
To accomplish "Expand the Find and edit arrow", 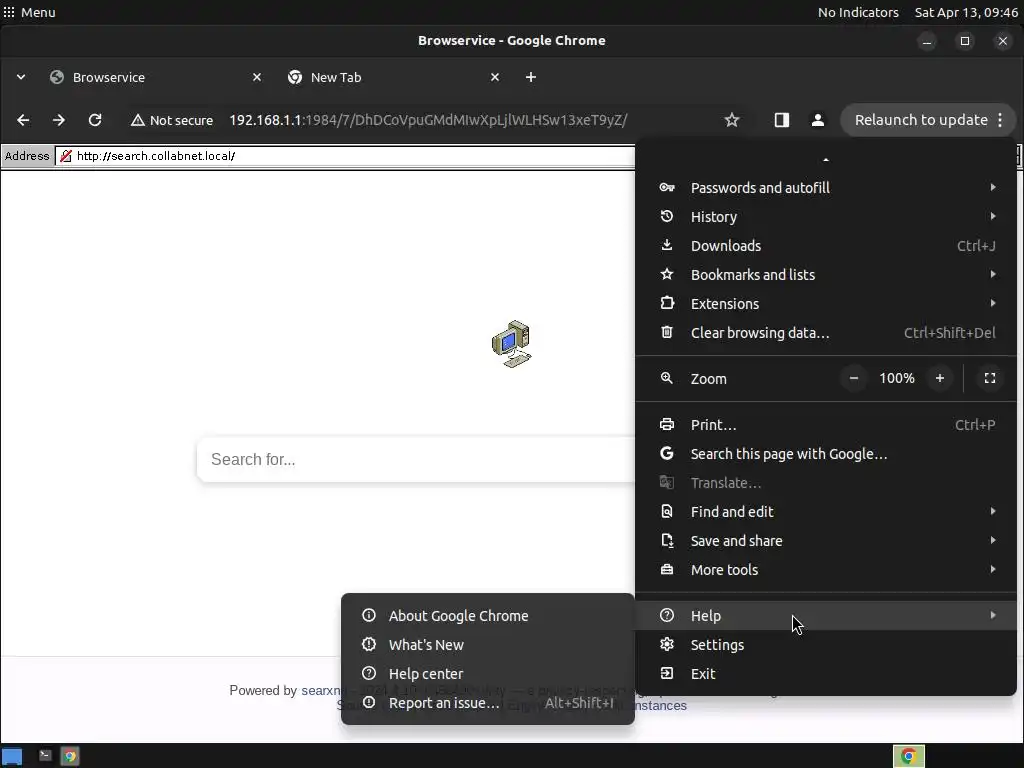I will [x=993, y=511].
